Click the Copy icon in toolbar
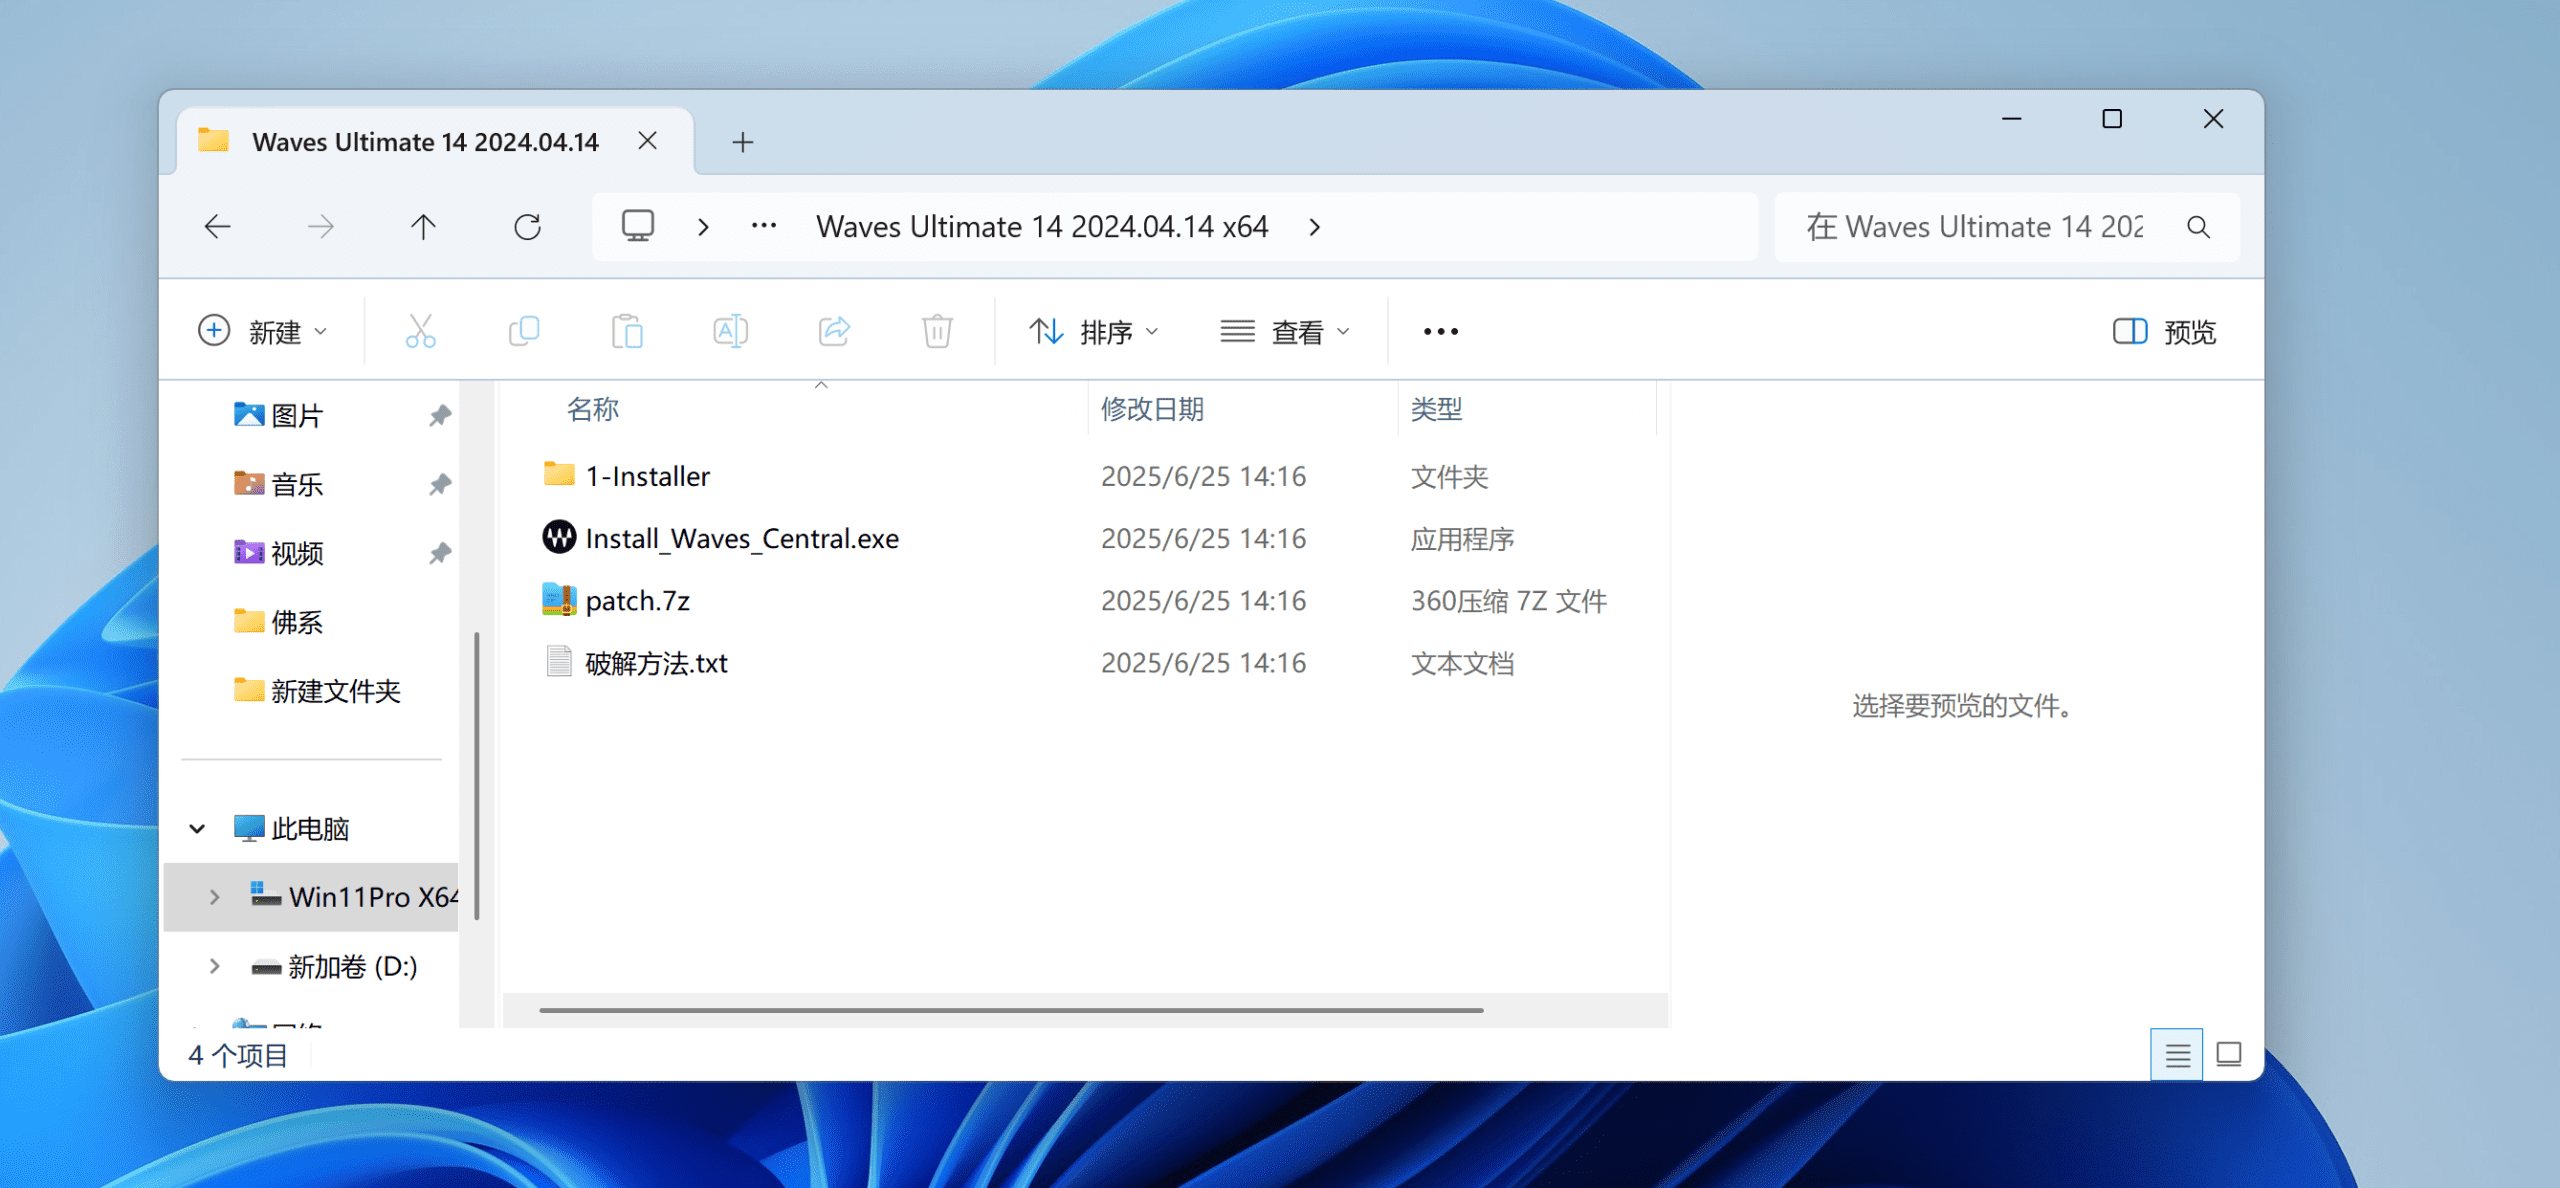Image resolution: width=2560 pixels, height=1188 pixels. (524, 331)
